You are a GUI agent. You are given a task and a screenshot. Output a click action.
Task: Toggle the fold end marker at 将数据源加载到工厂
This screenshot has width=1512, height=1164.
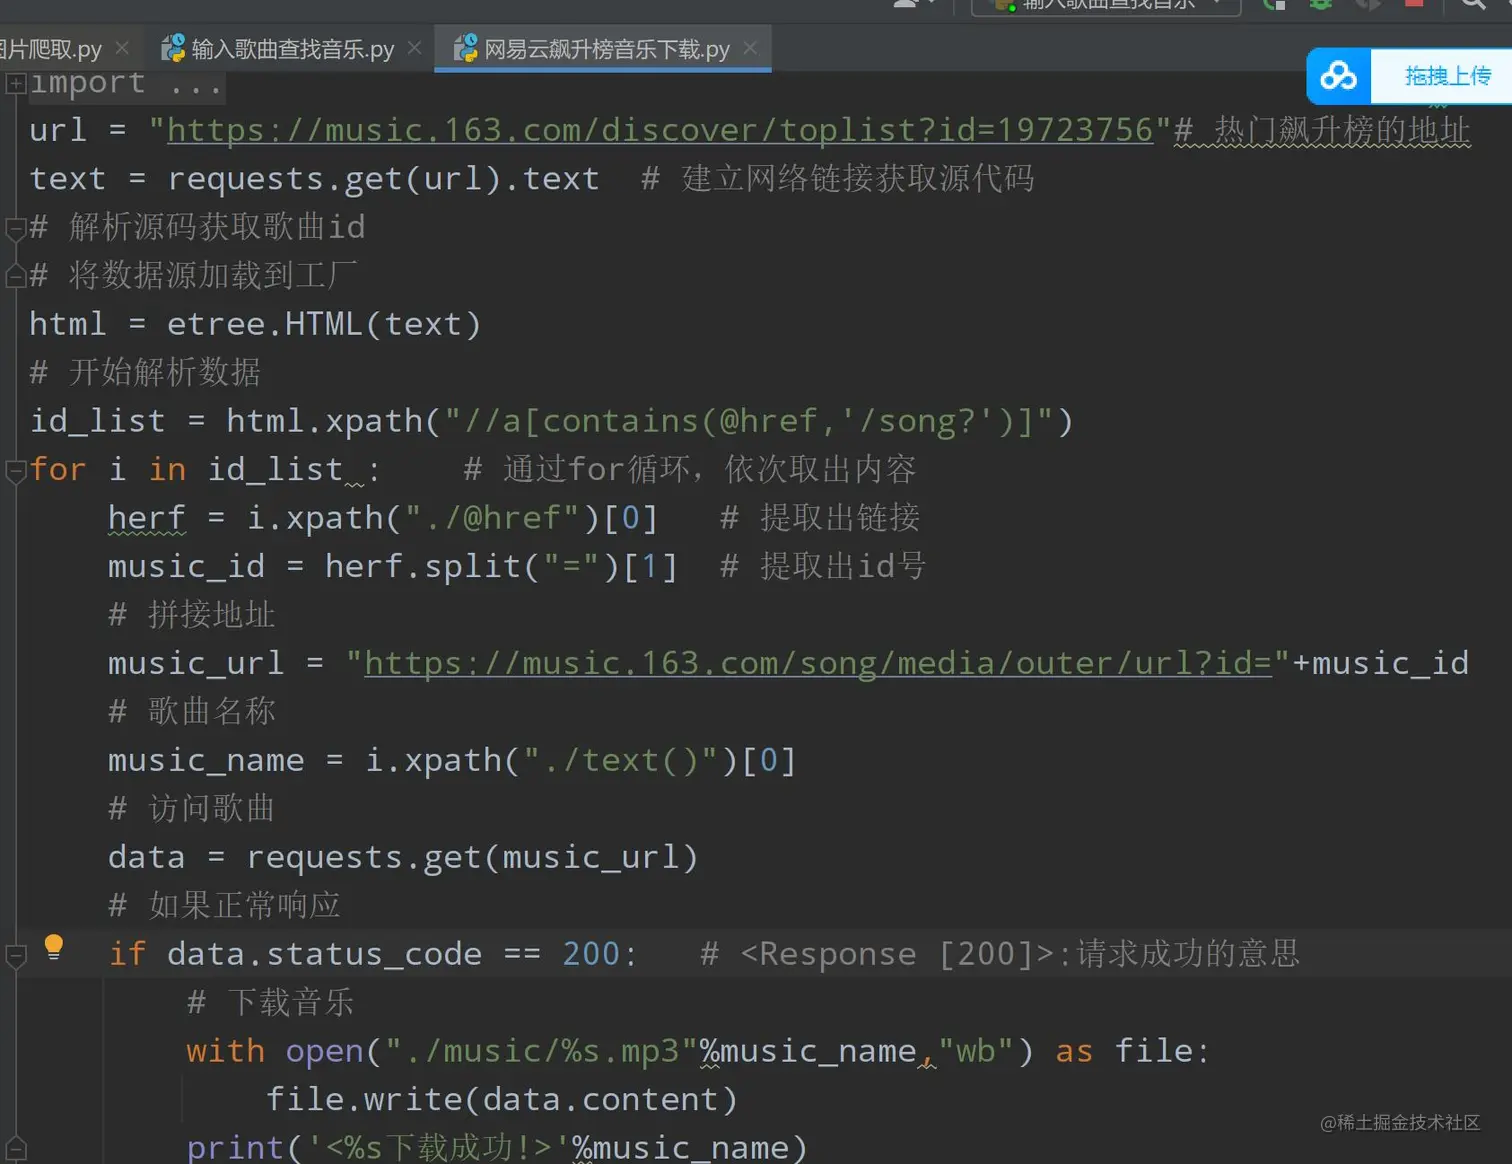click(15, 275)
